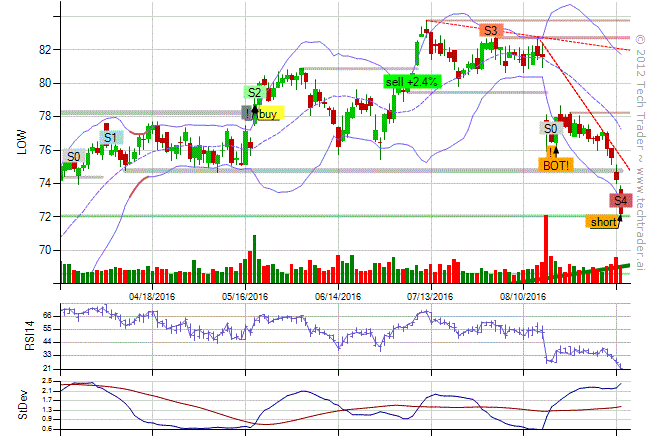Select the red S4 support marker
The width and height of the screenshot is (657, 448).
pyautogui.click(x=621, y=201)
